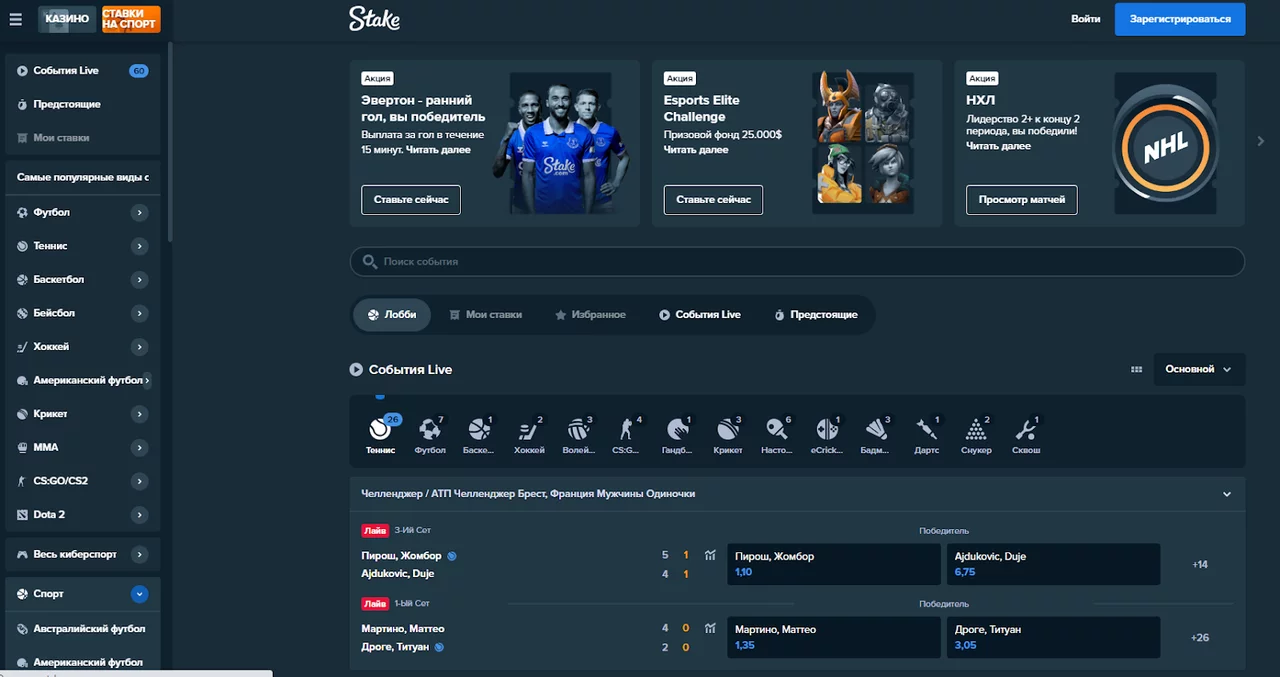The width and height of the screenshot is (1280, 677).
Task: Expand Крикет arrow in the sidebar
Action: pos(140,414)
